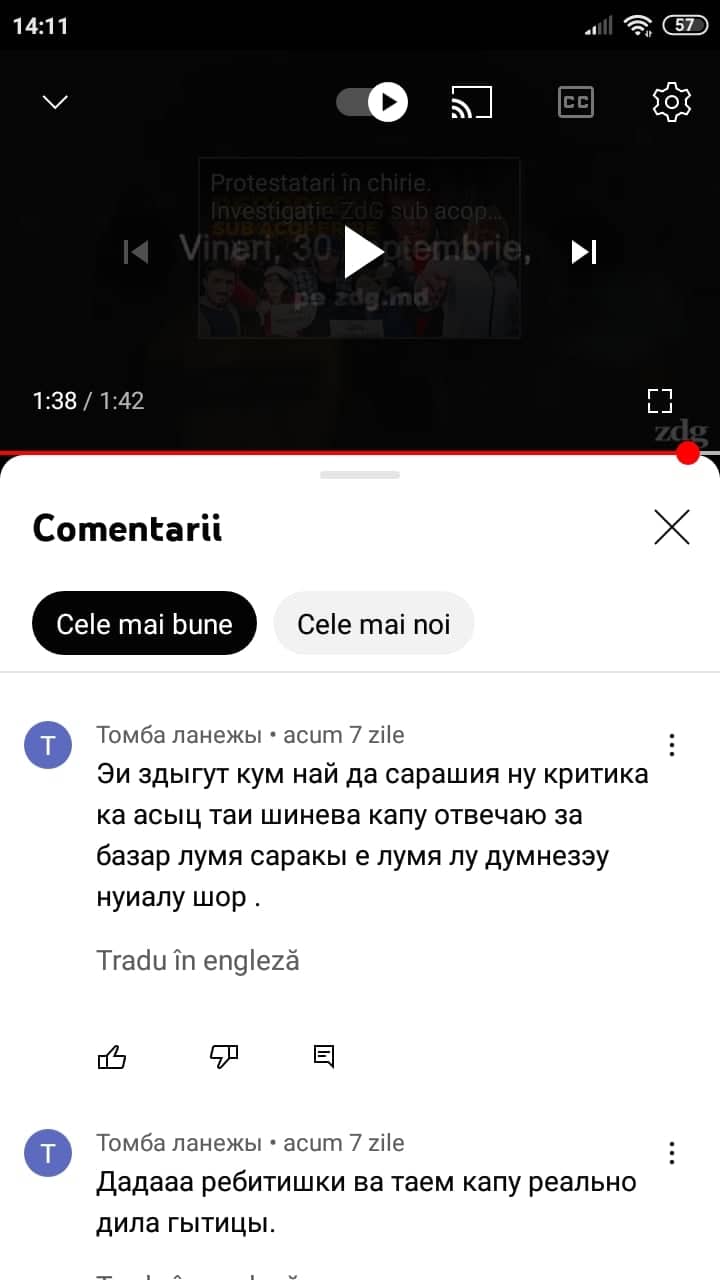The height and width of the screenshot is (1280, 720).
Task: Open options menu for first comment
Action: (672, 745)
